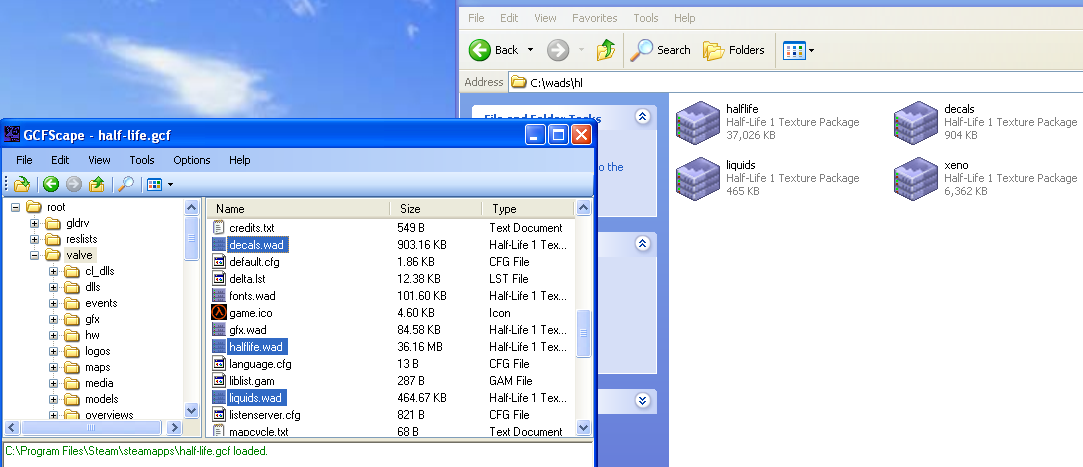Click tree pane horizontal scrollbar thumb
Image resolution: width=1083 pixels, height=467 pixels.
click(x=90, y=428)
